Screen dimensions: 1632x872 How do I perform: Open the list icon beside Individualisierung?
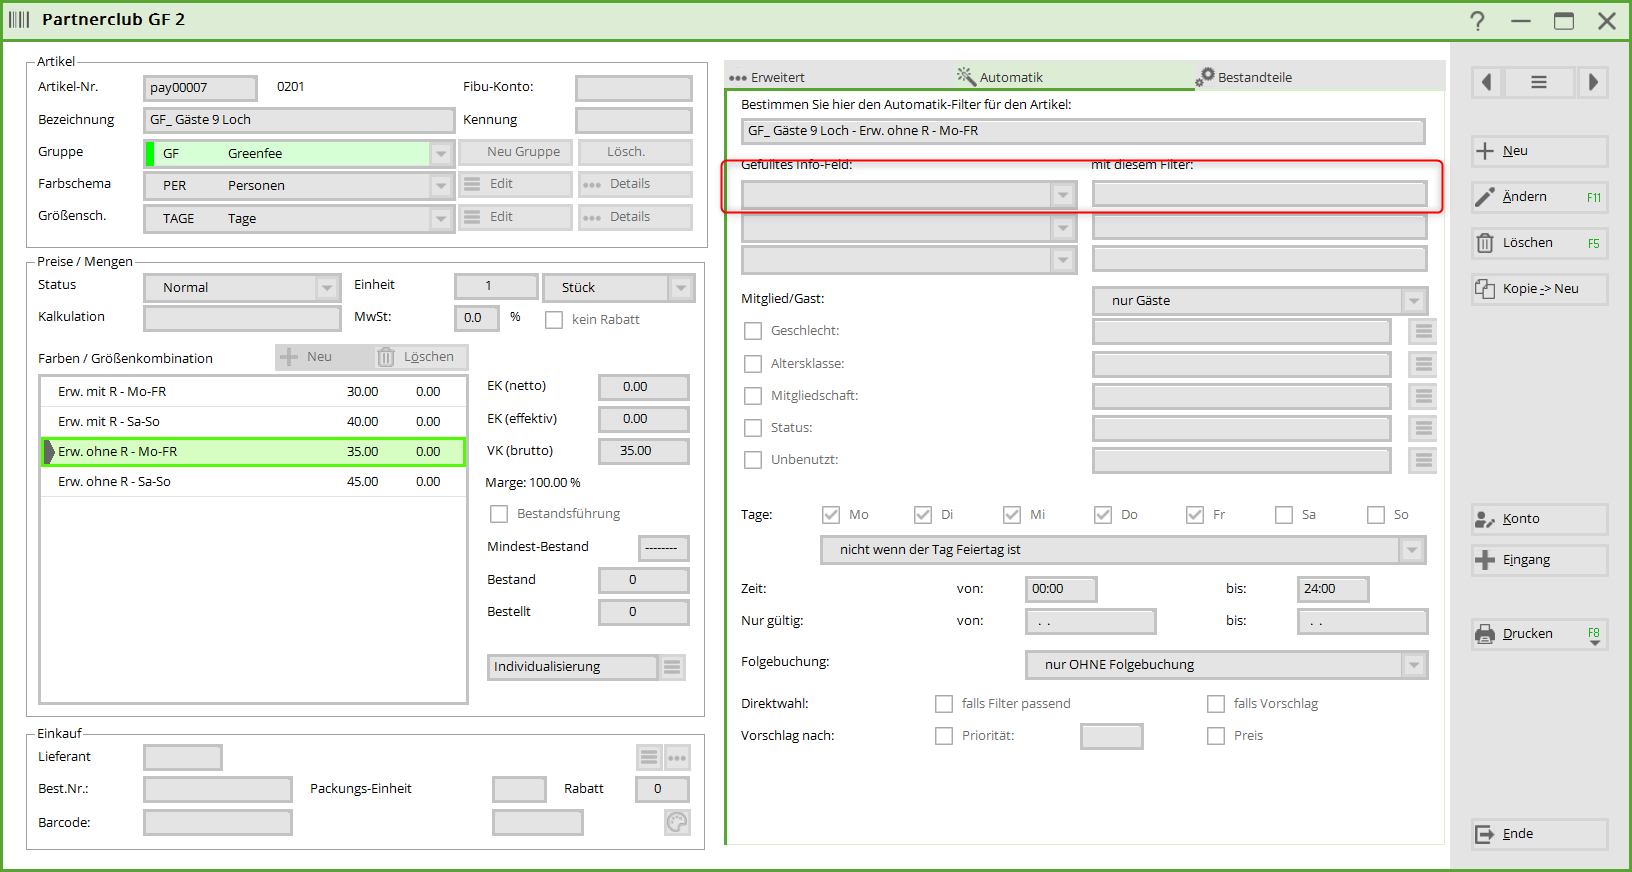pyautogui.click(x=672, y=667)
